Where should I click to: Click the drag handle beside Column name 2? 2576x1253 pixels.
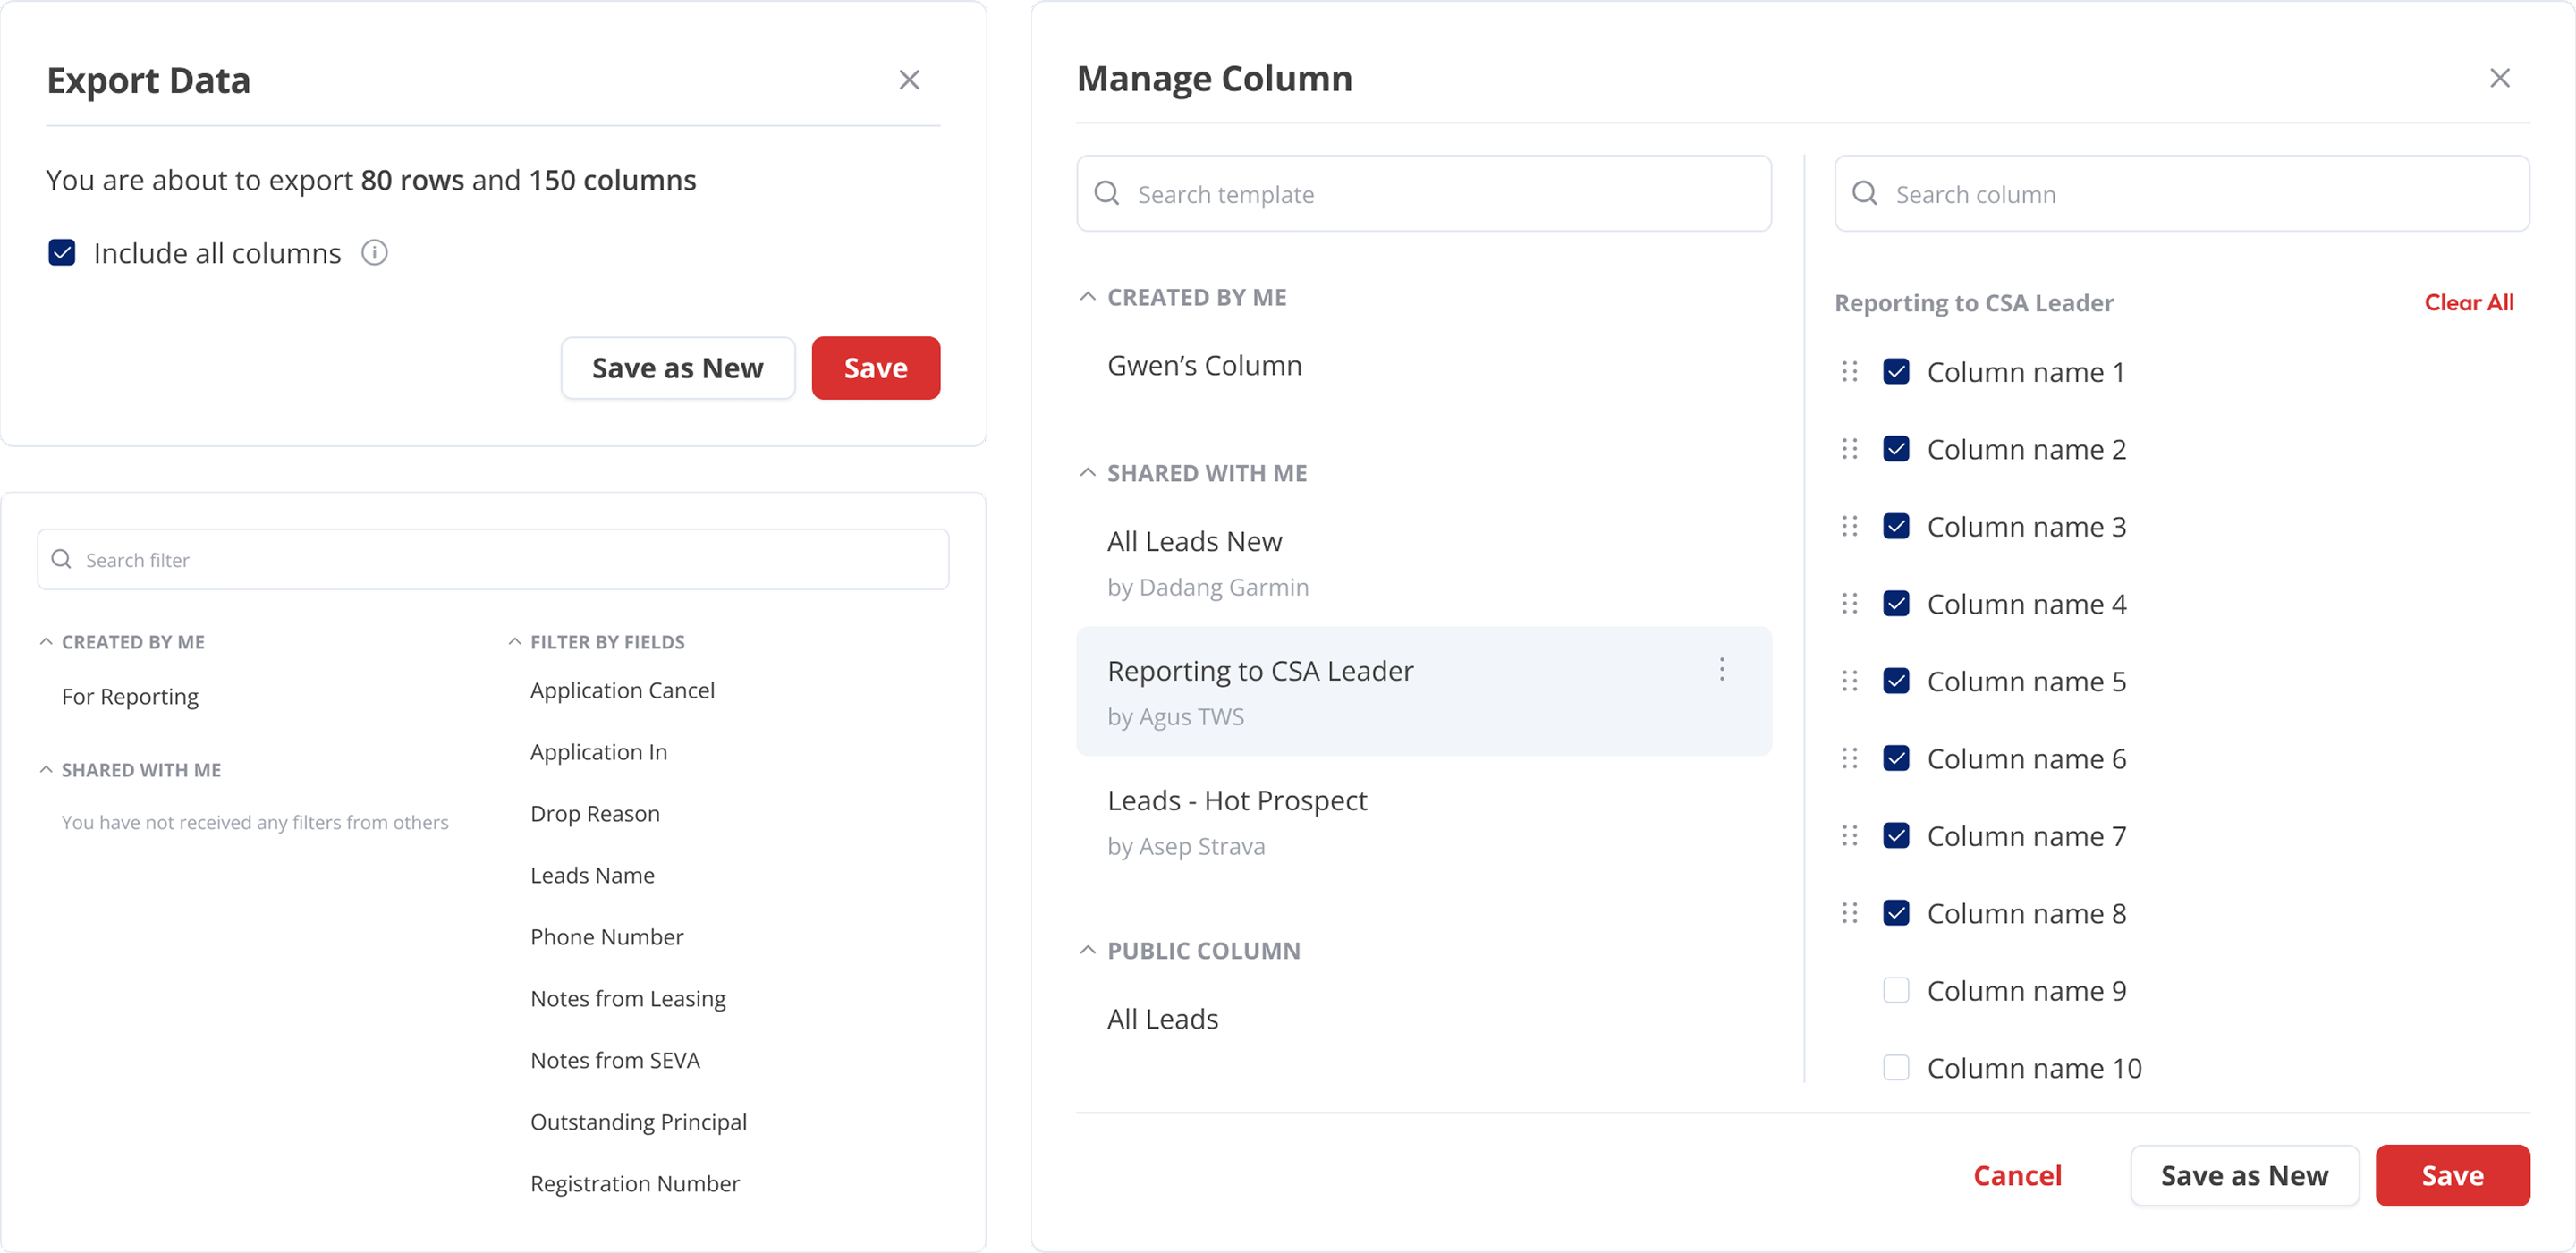pyautogui.click(x=1851, y=448)
